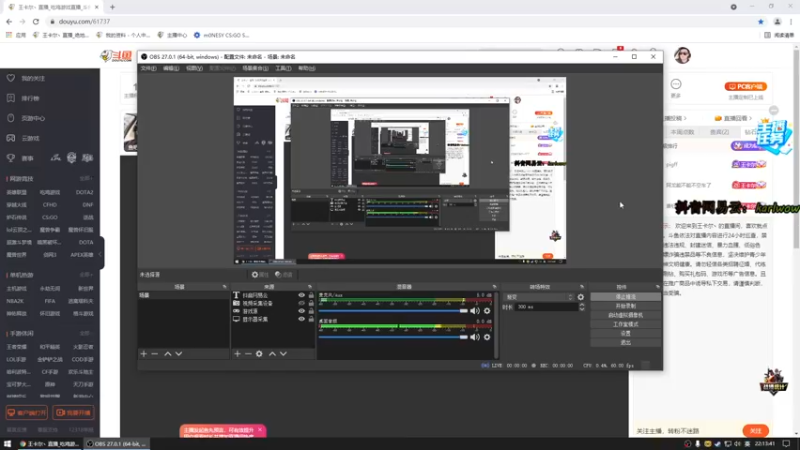Open the 工具 menu in OBS
The height and width of the screenshot is (450, 800).
click(283, 68)
